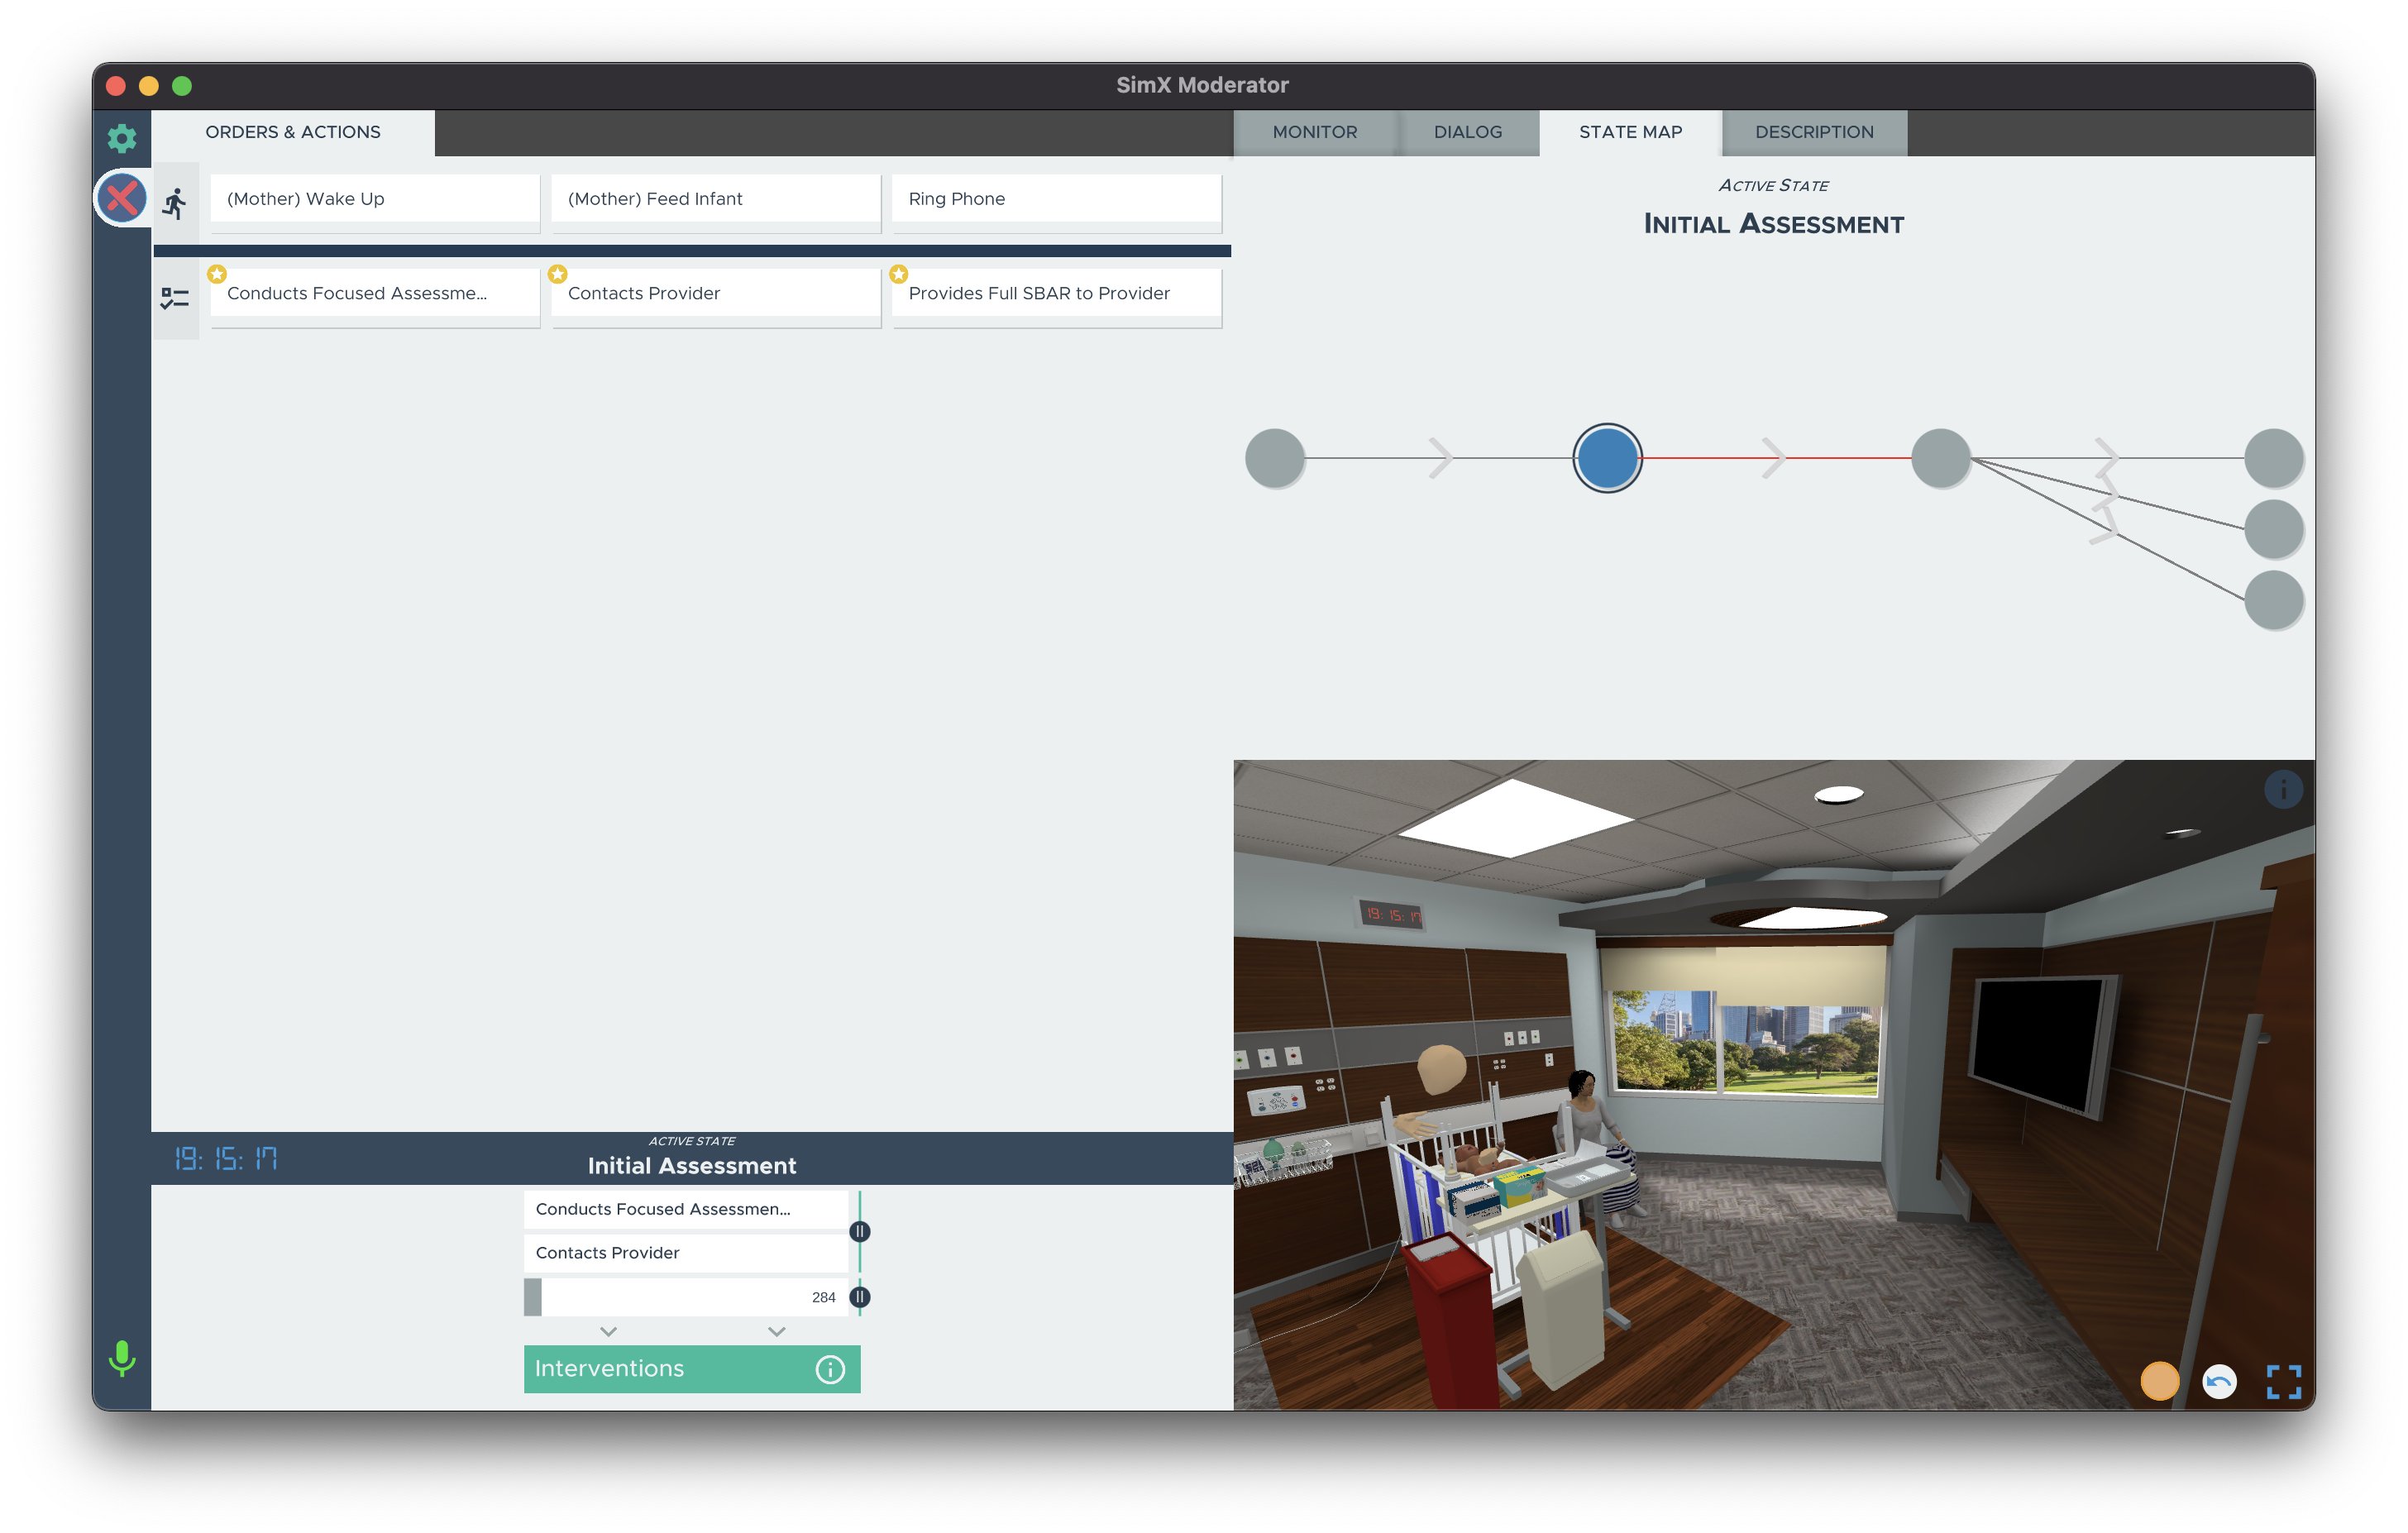Click the 284 timer progress bar
The image size is (2408, 1533).
(686, 1297)
